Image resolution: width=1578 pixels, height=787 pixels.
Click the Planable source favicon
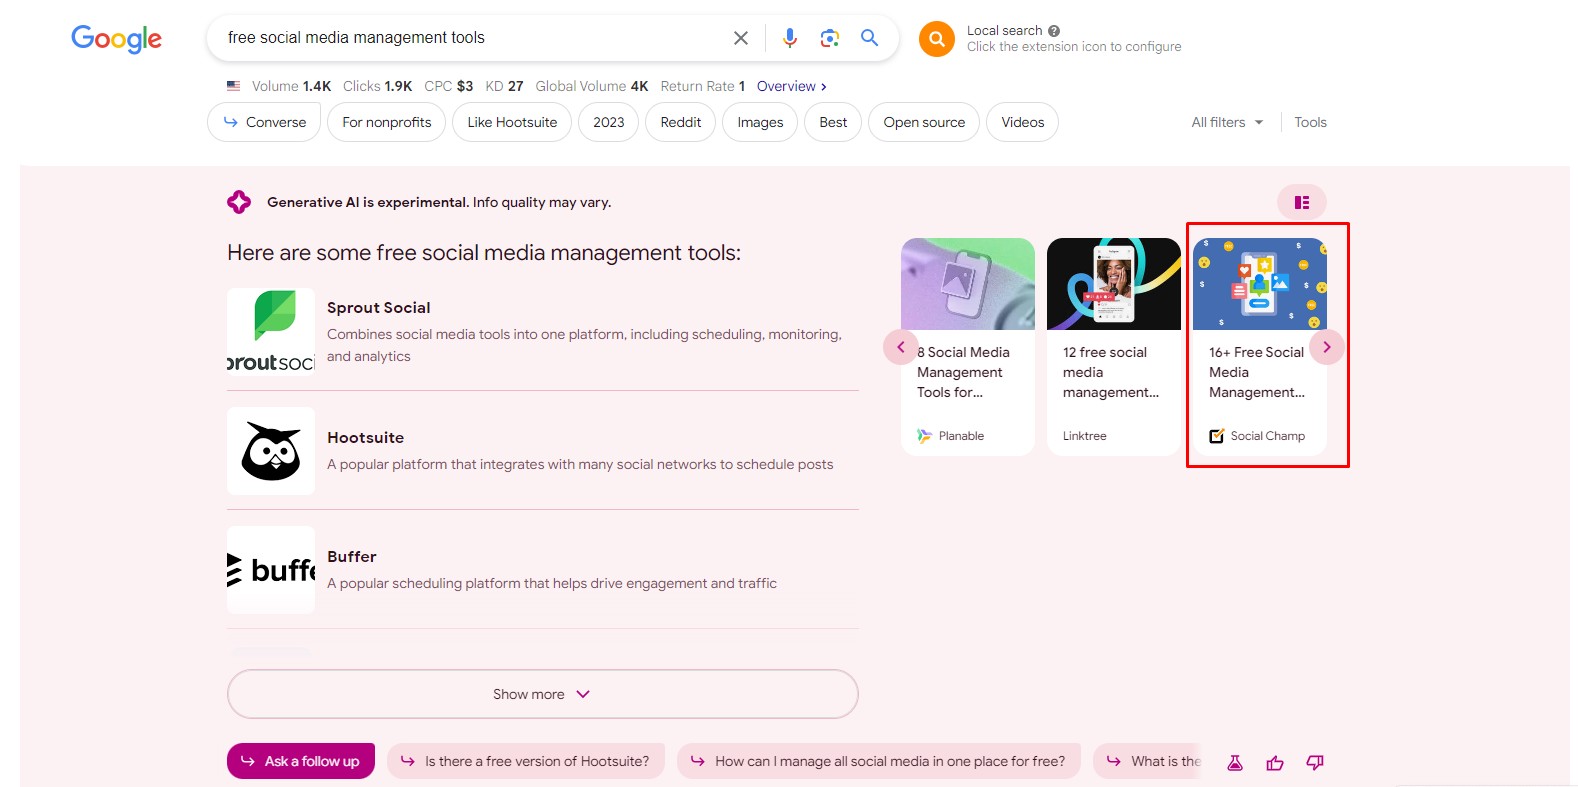pyautogui.click(x=925, y=436)
